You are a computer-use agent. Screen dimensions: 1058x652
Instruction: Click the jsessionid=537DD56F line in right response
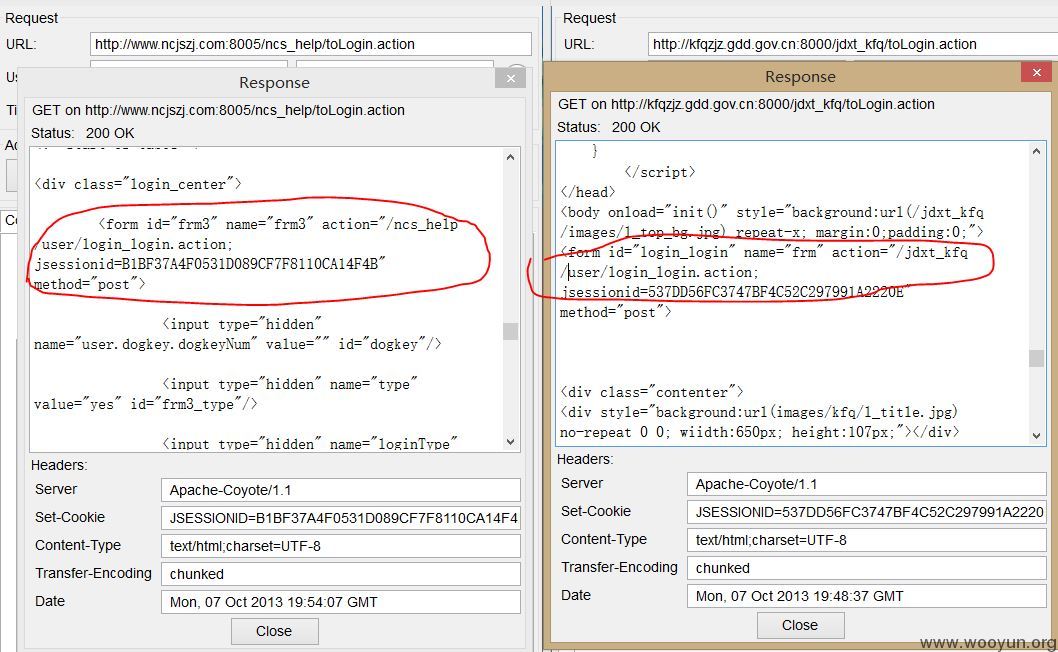click(735, 292)
